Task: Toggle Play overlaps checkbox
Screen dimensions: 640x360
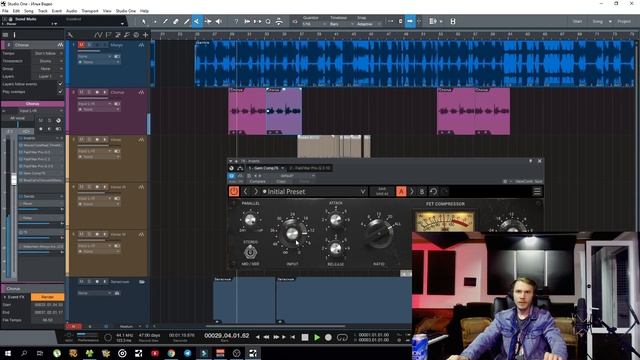Action: click(60, 92)
